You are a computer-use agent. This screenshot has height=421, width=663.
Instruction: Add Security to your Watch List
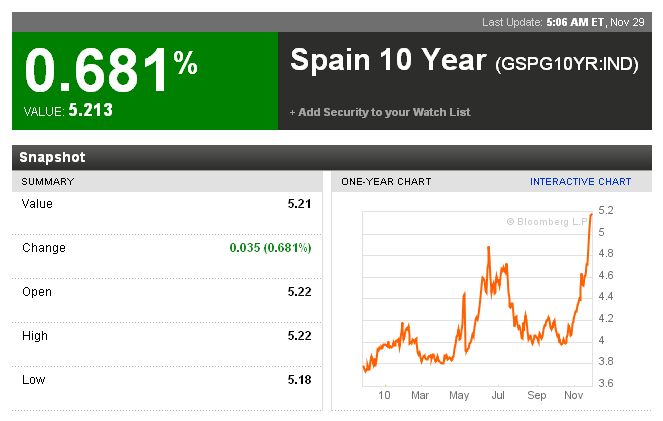384,112
